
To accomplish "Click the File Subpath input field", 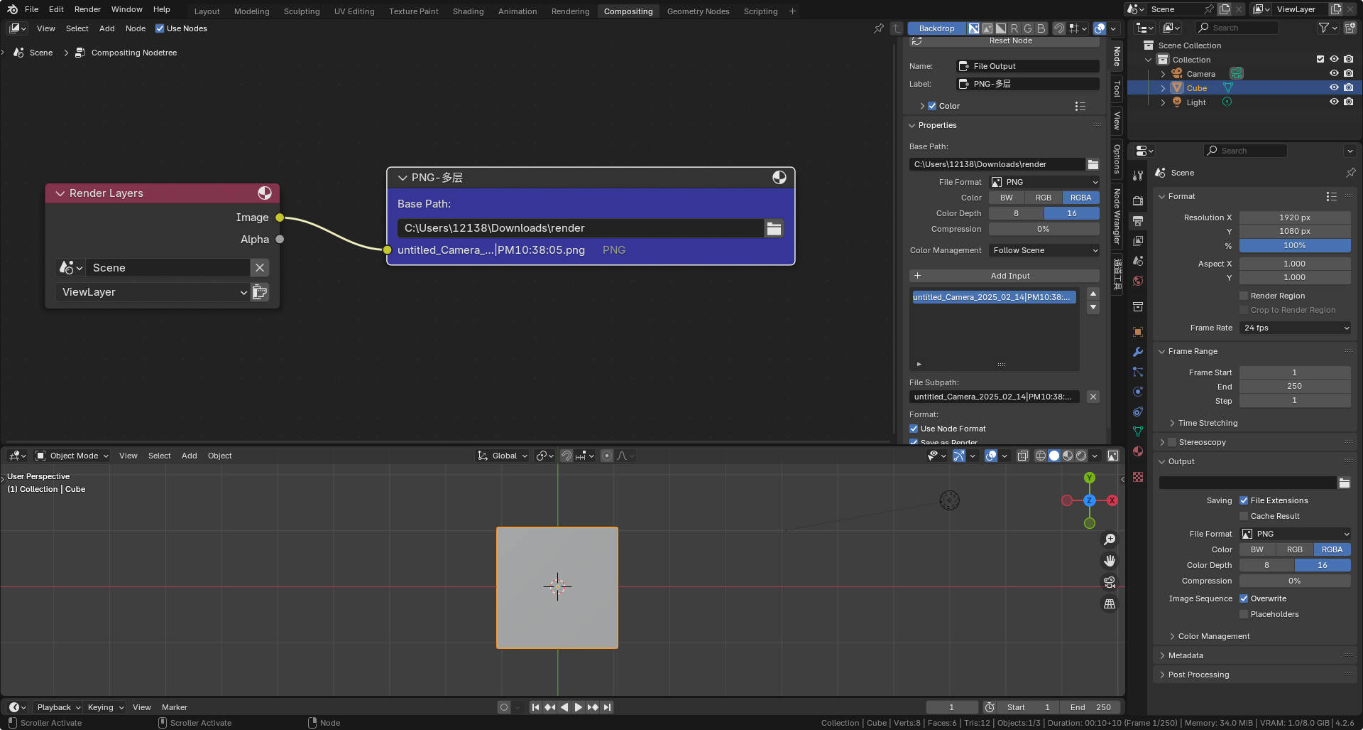I will (996, 397).
